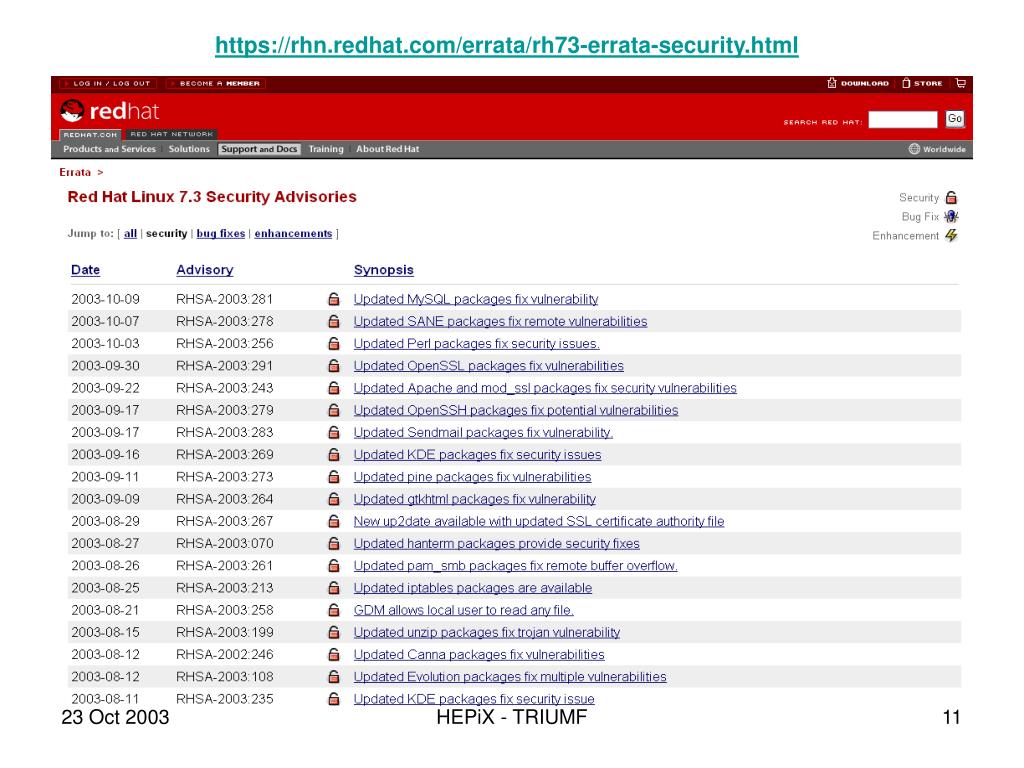Open Updated Sendmail packages advisory link
Image resolution: width=1024 pixels, height=768 pixels.
tap(483, 432)
